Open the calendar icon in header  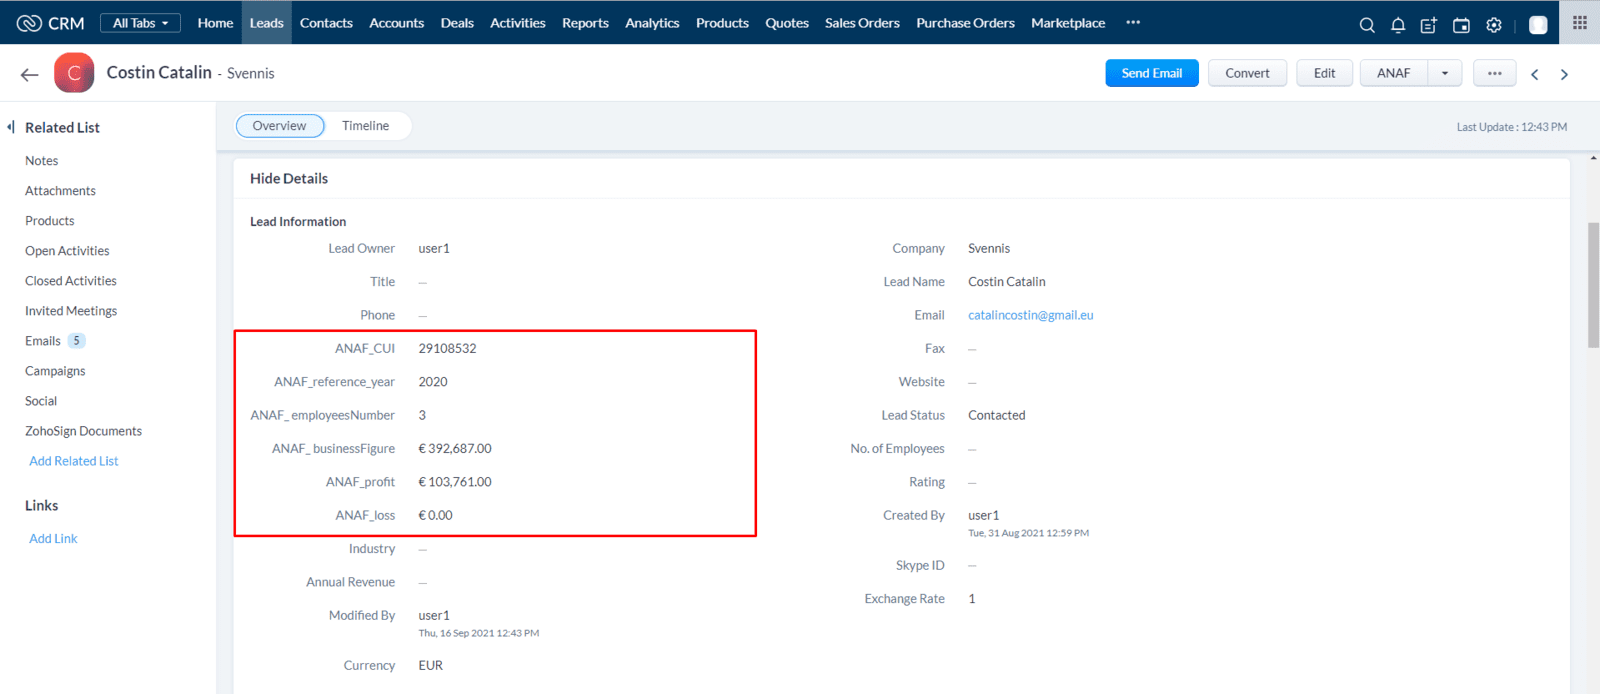(x=1461, y=25)
